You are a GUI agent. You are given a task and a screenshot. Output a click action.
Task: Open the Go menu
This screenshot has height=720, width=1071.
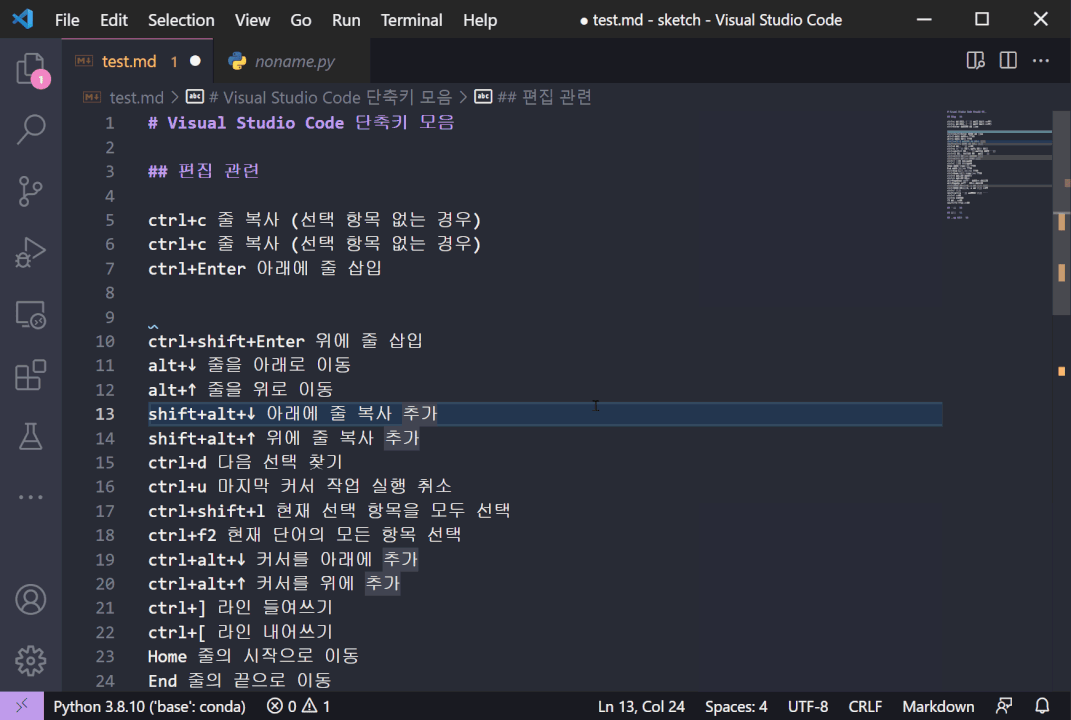(x=301, y=20)
